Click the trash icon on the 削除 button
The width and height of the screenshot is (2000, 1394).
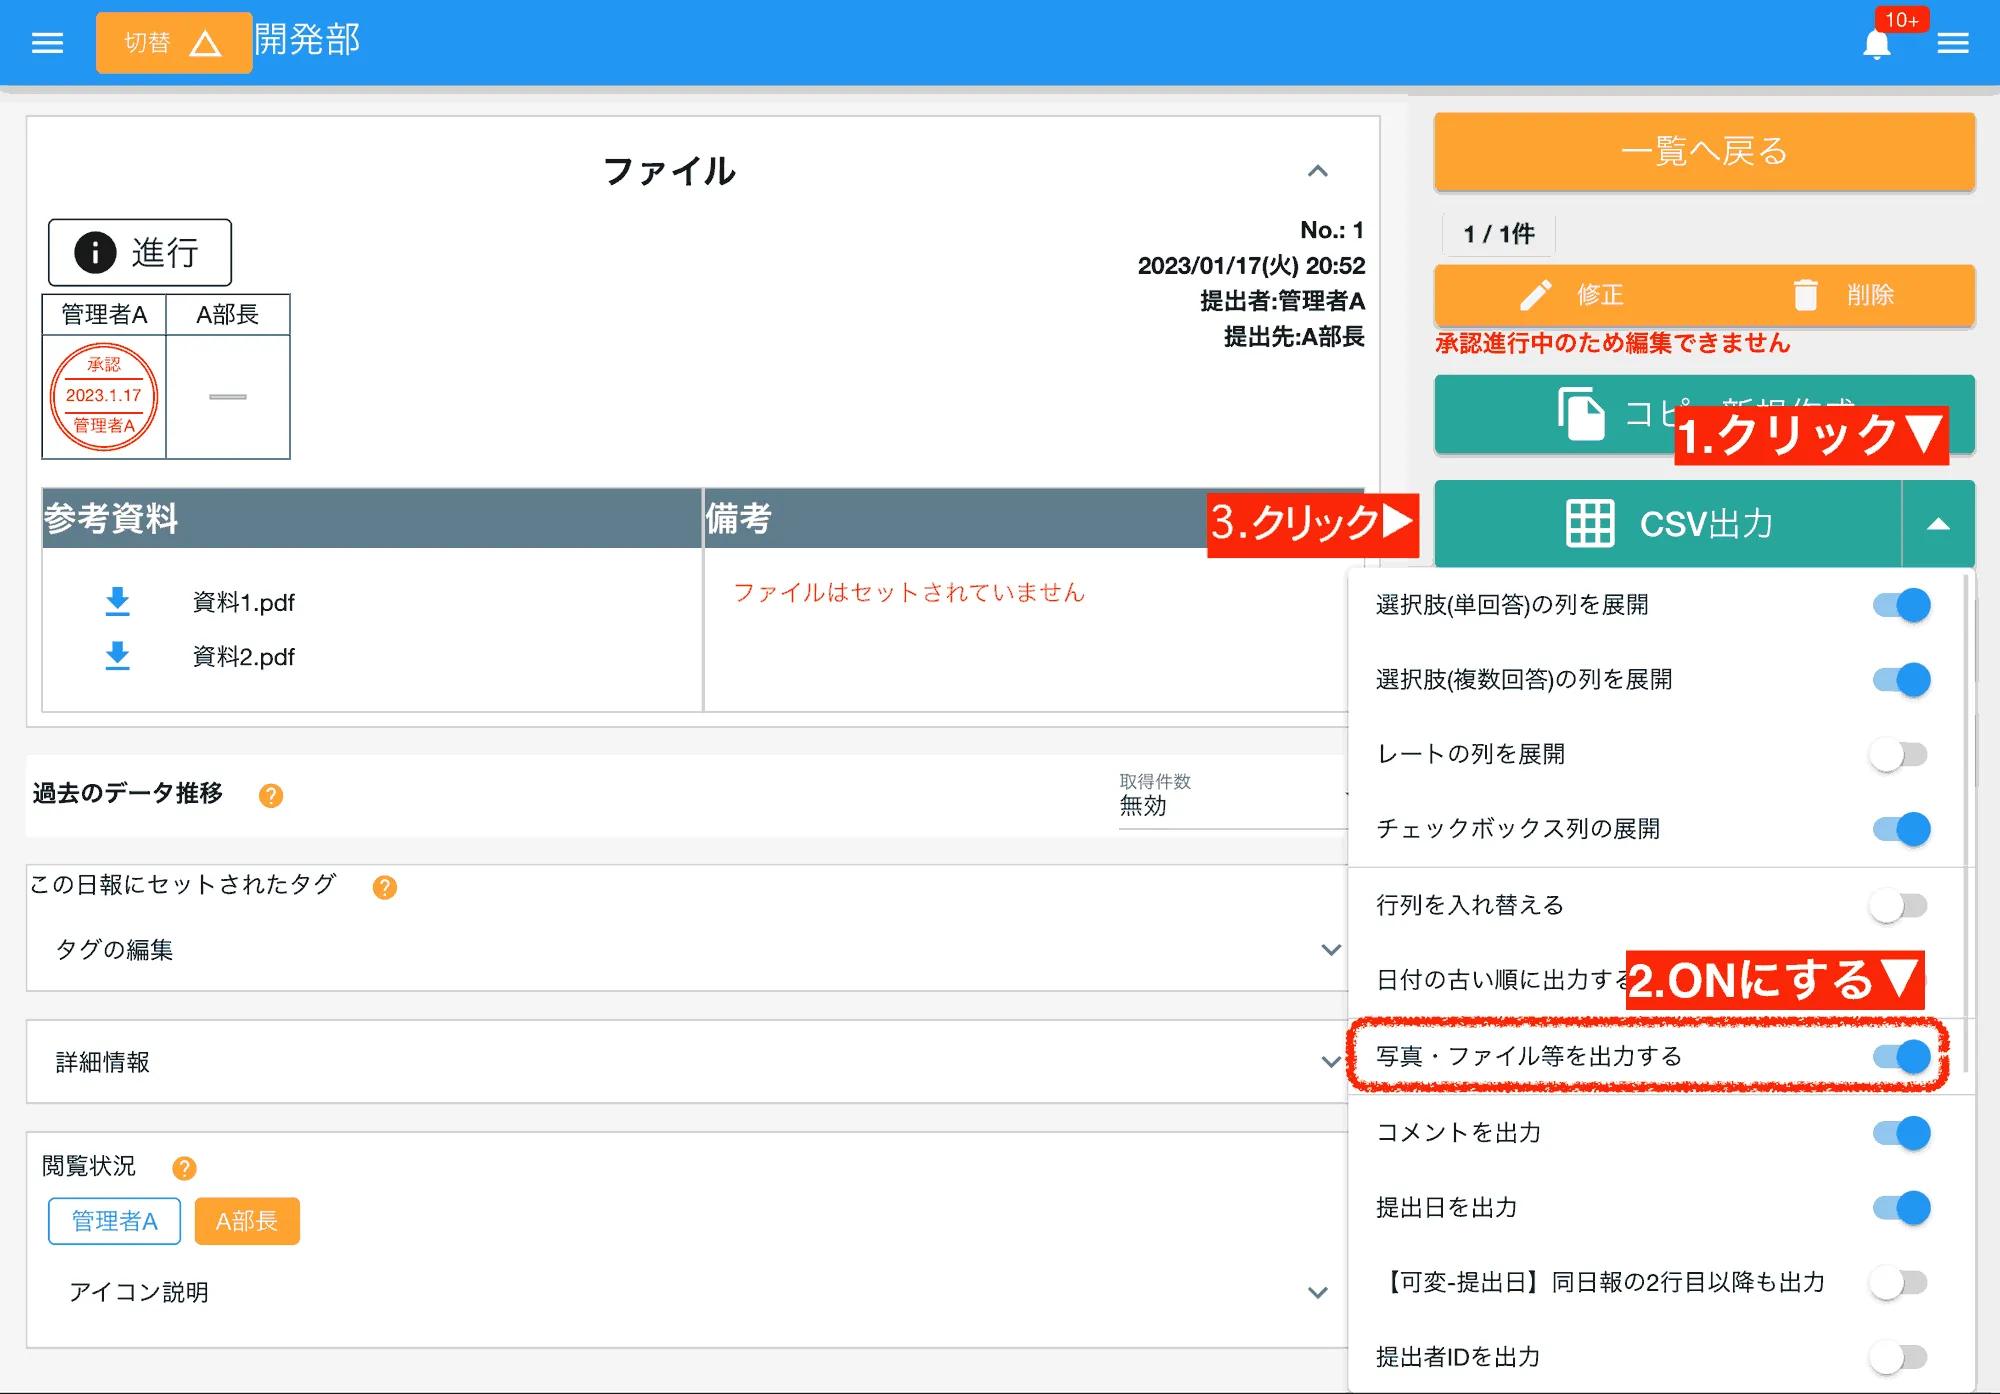(x=1806, y=295)
